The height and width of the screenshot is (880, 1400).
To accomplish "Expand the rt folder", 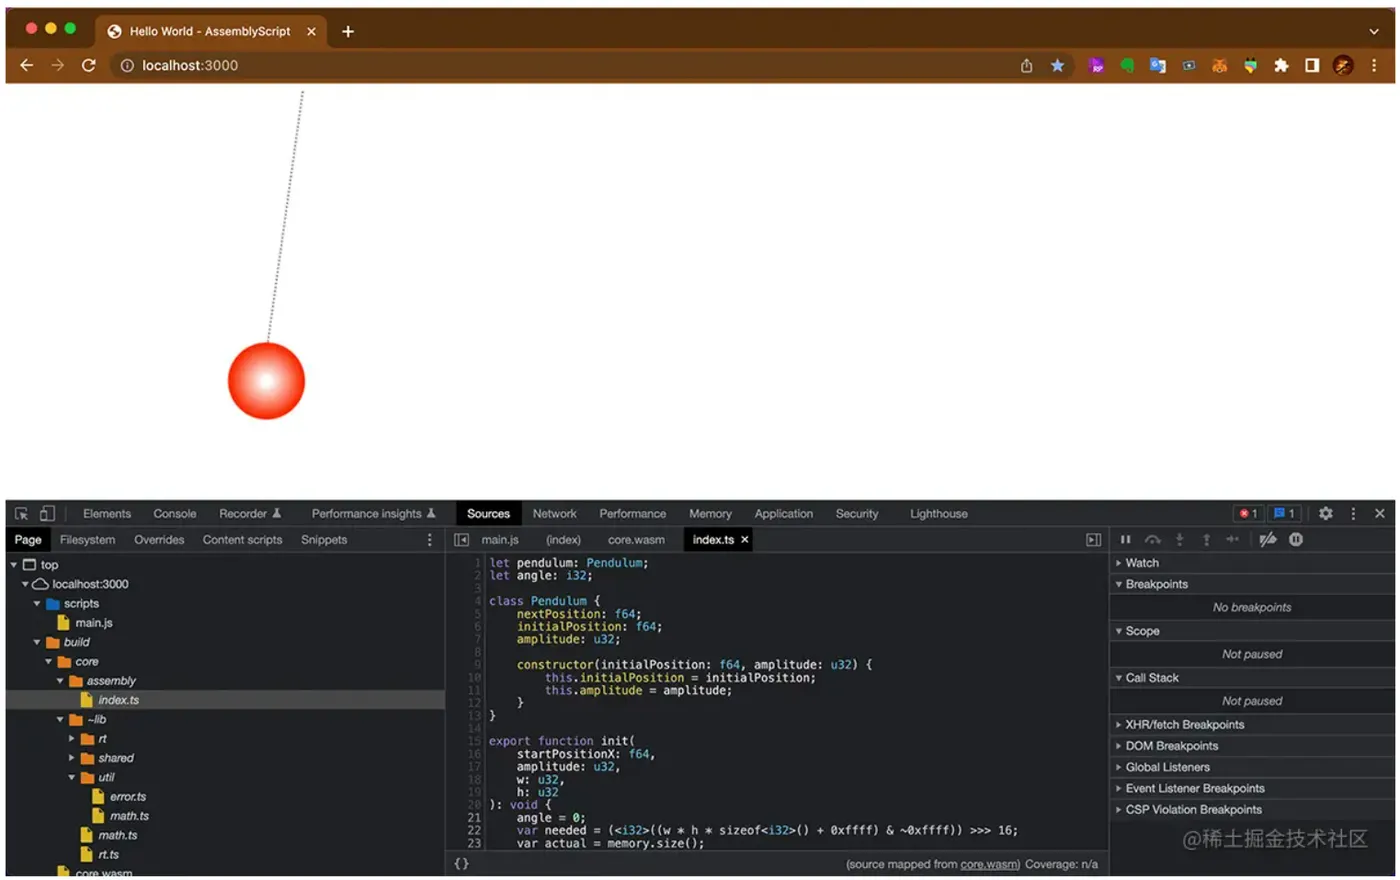I will click(71, 739).
